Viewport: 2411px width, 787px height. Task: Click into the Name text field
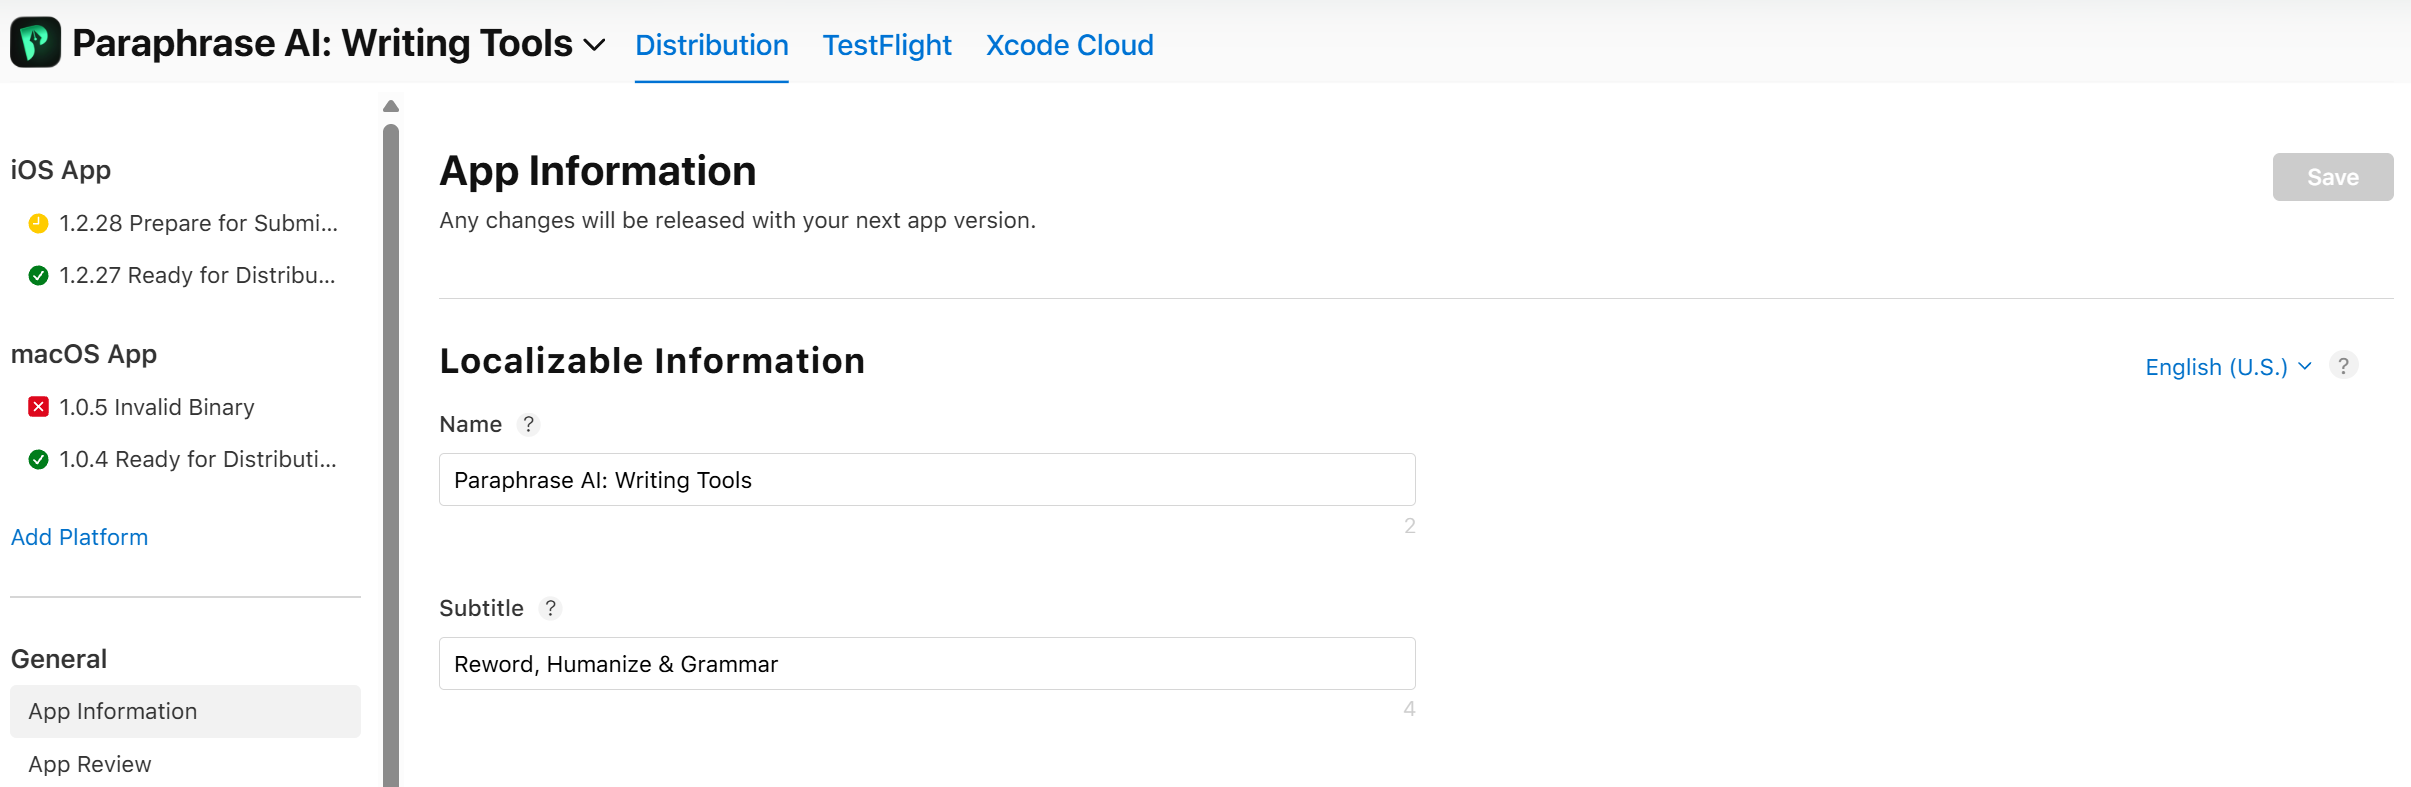[x=926, y=480]
